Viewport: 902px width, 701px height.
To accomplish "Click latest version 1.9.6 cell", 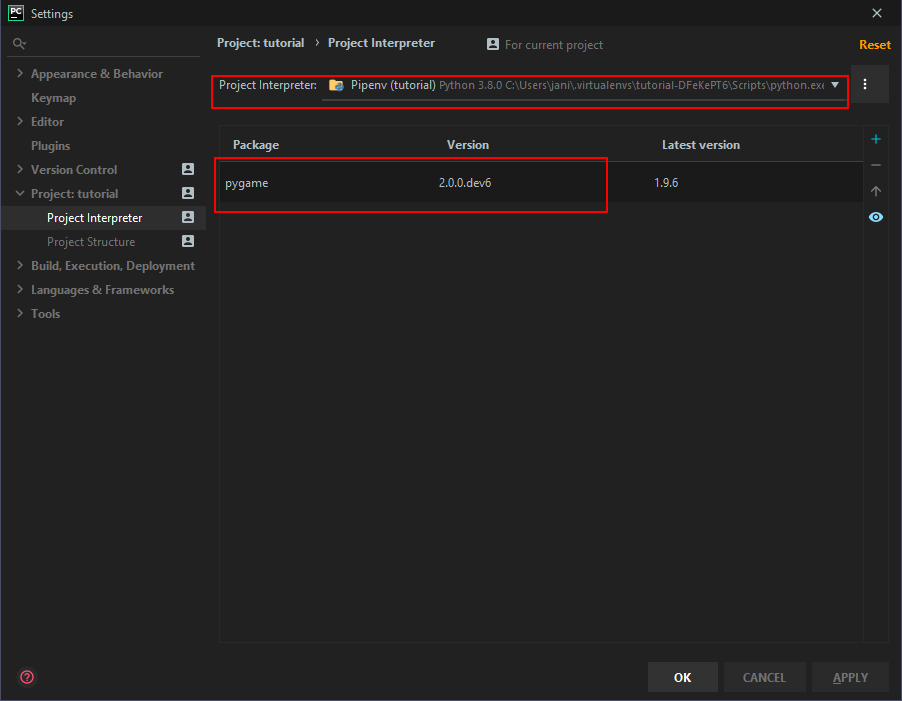I will click(666, 183).
